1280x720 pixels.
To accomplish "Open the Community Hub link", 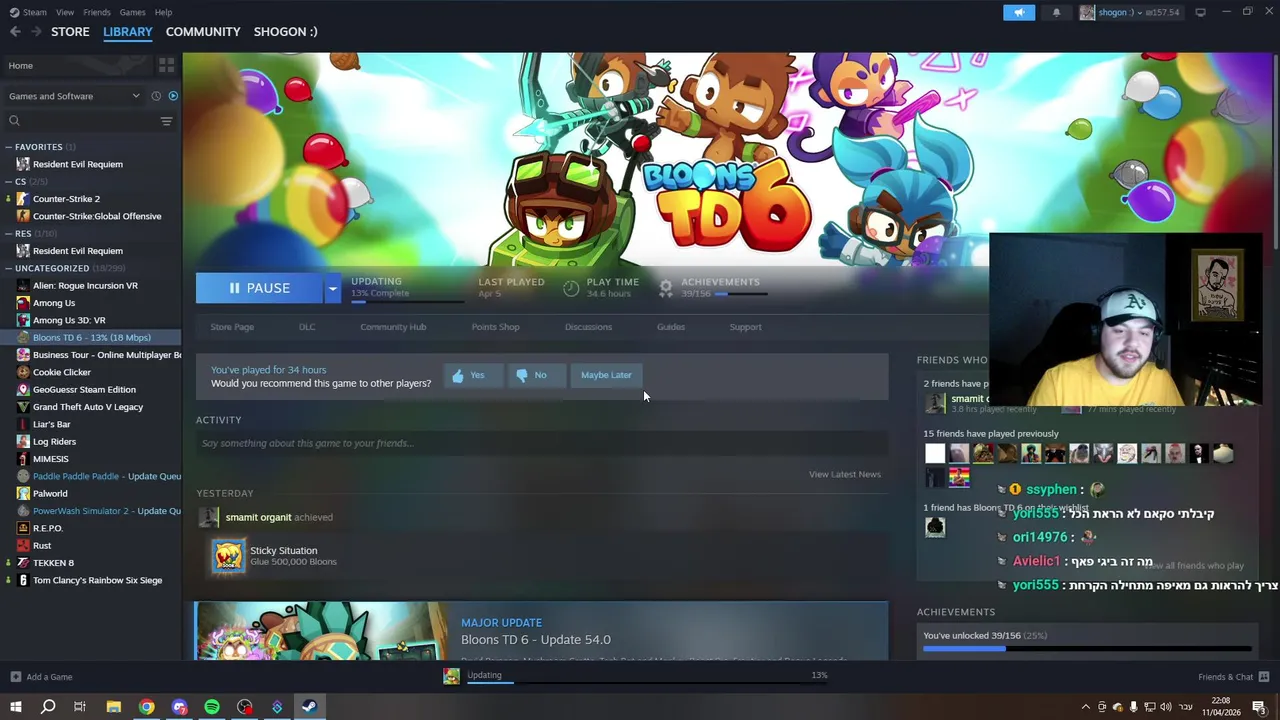I will 393,327.
